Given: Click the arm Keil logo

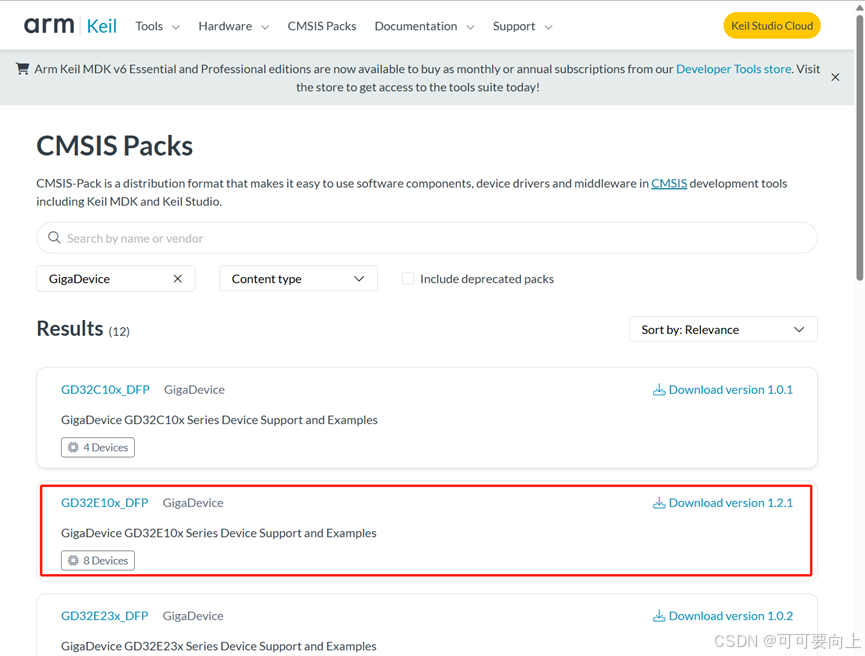Looking at the screenshot, I should pos(70,25).
